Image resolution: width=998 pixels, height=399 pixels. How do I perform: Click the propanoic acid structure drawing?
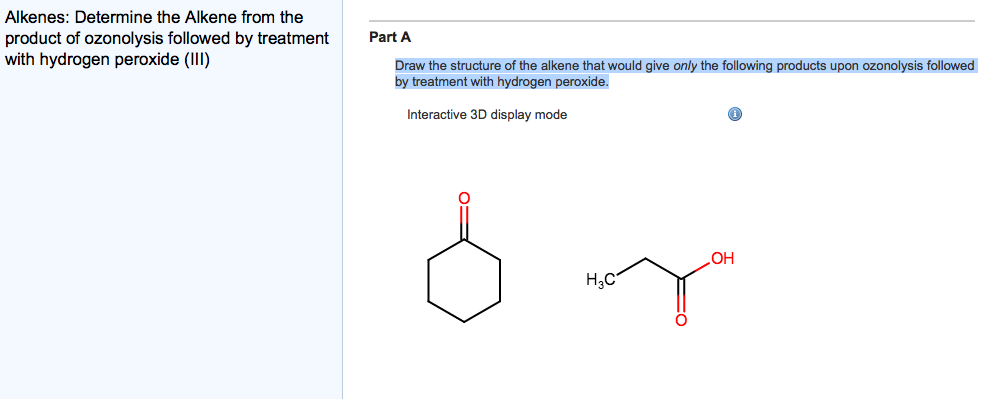click(660, 288)
